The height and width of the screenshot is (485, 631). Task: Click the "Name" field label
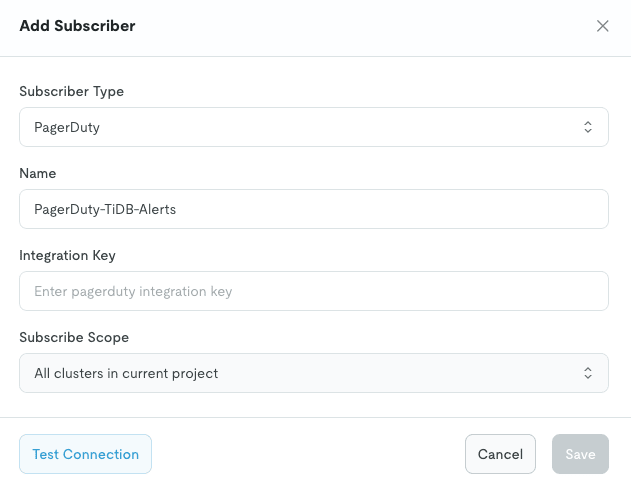[38, 173]
